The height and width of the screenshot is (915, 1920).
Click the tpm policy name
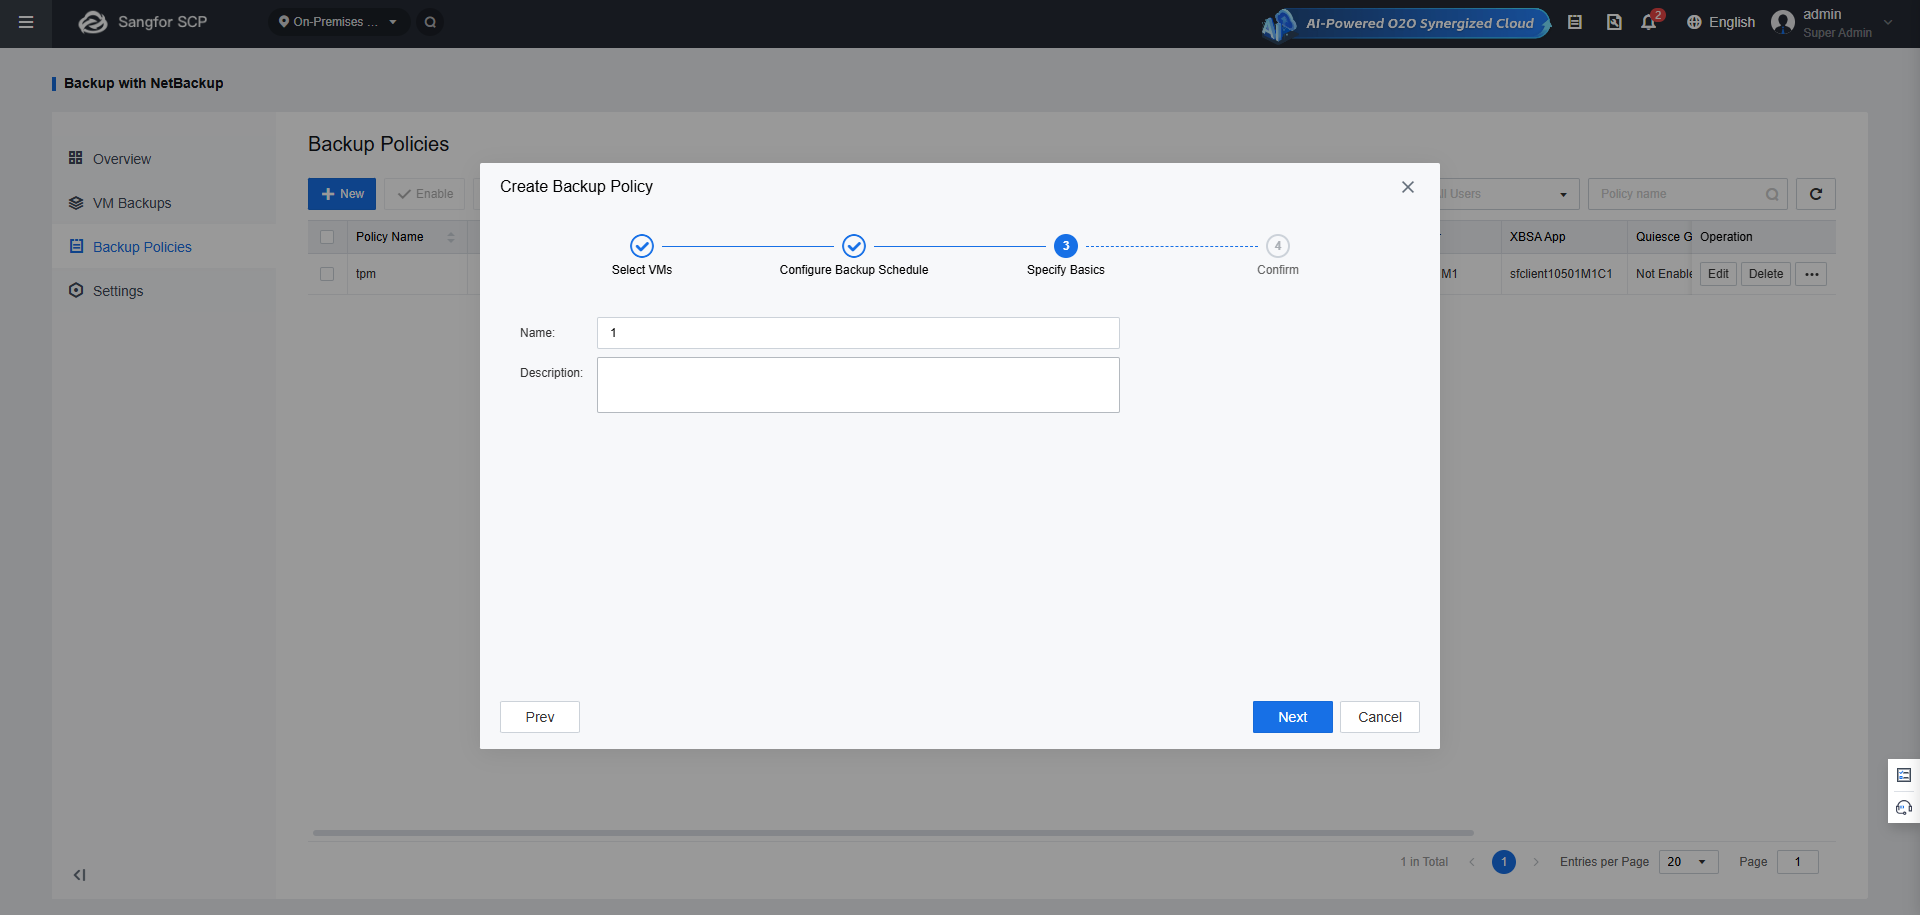(x=366, y=274)
